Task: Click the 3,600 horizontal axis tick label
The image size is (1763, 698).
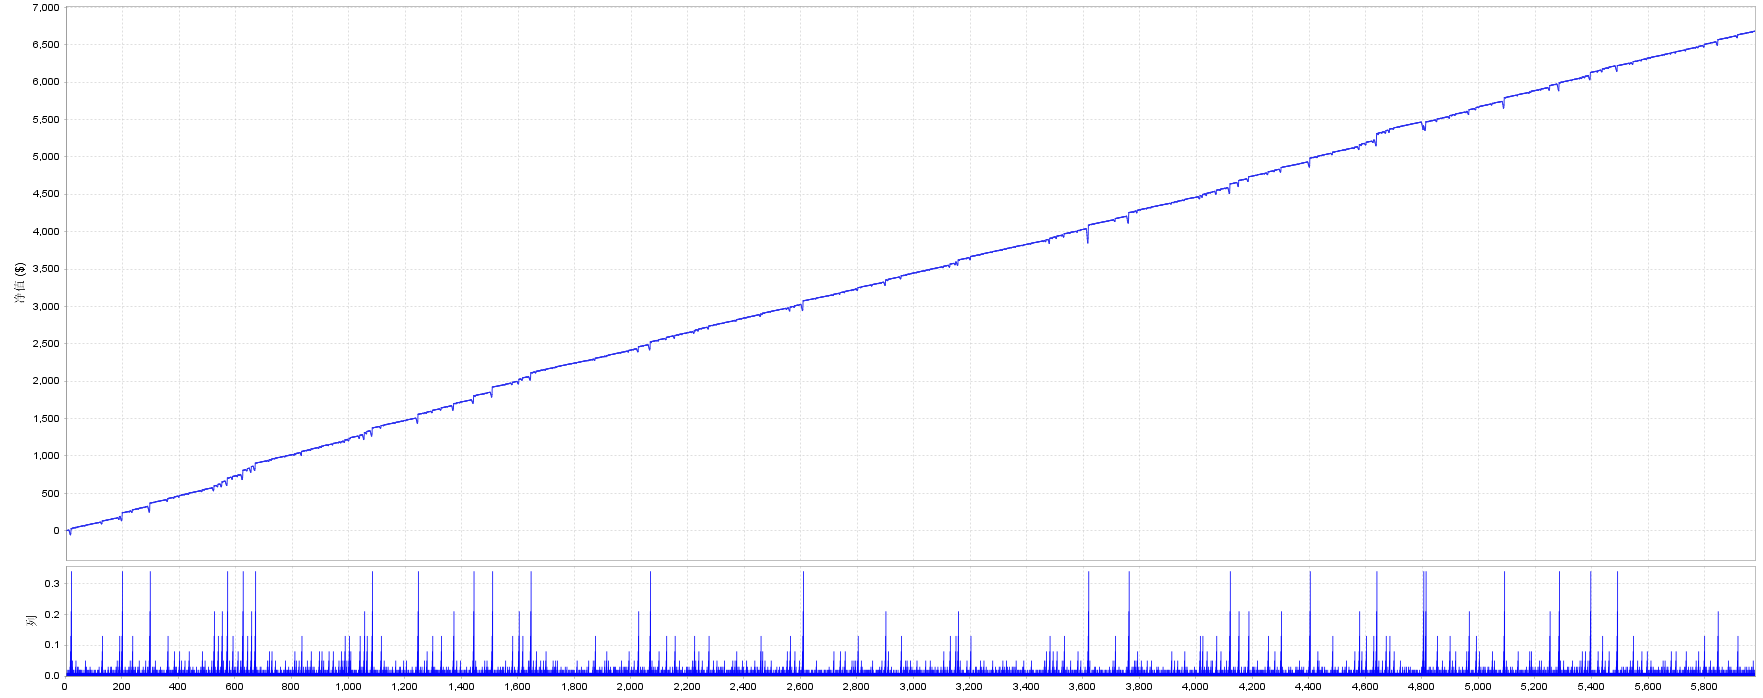Action: (1082, 687)
